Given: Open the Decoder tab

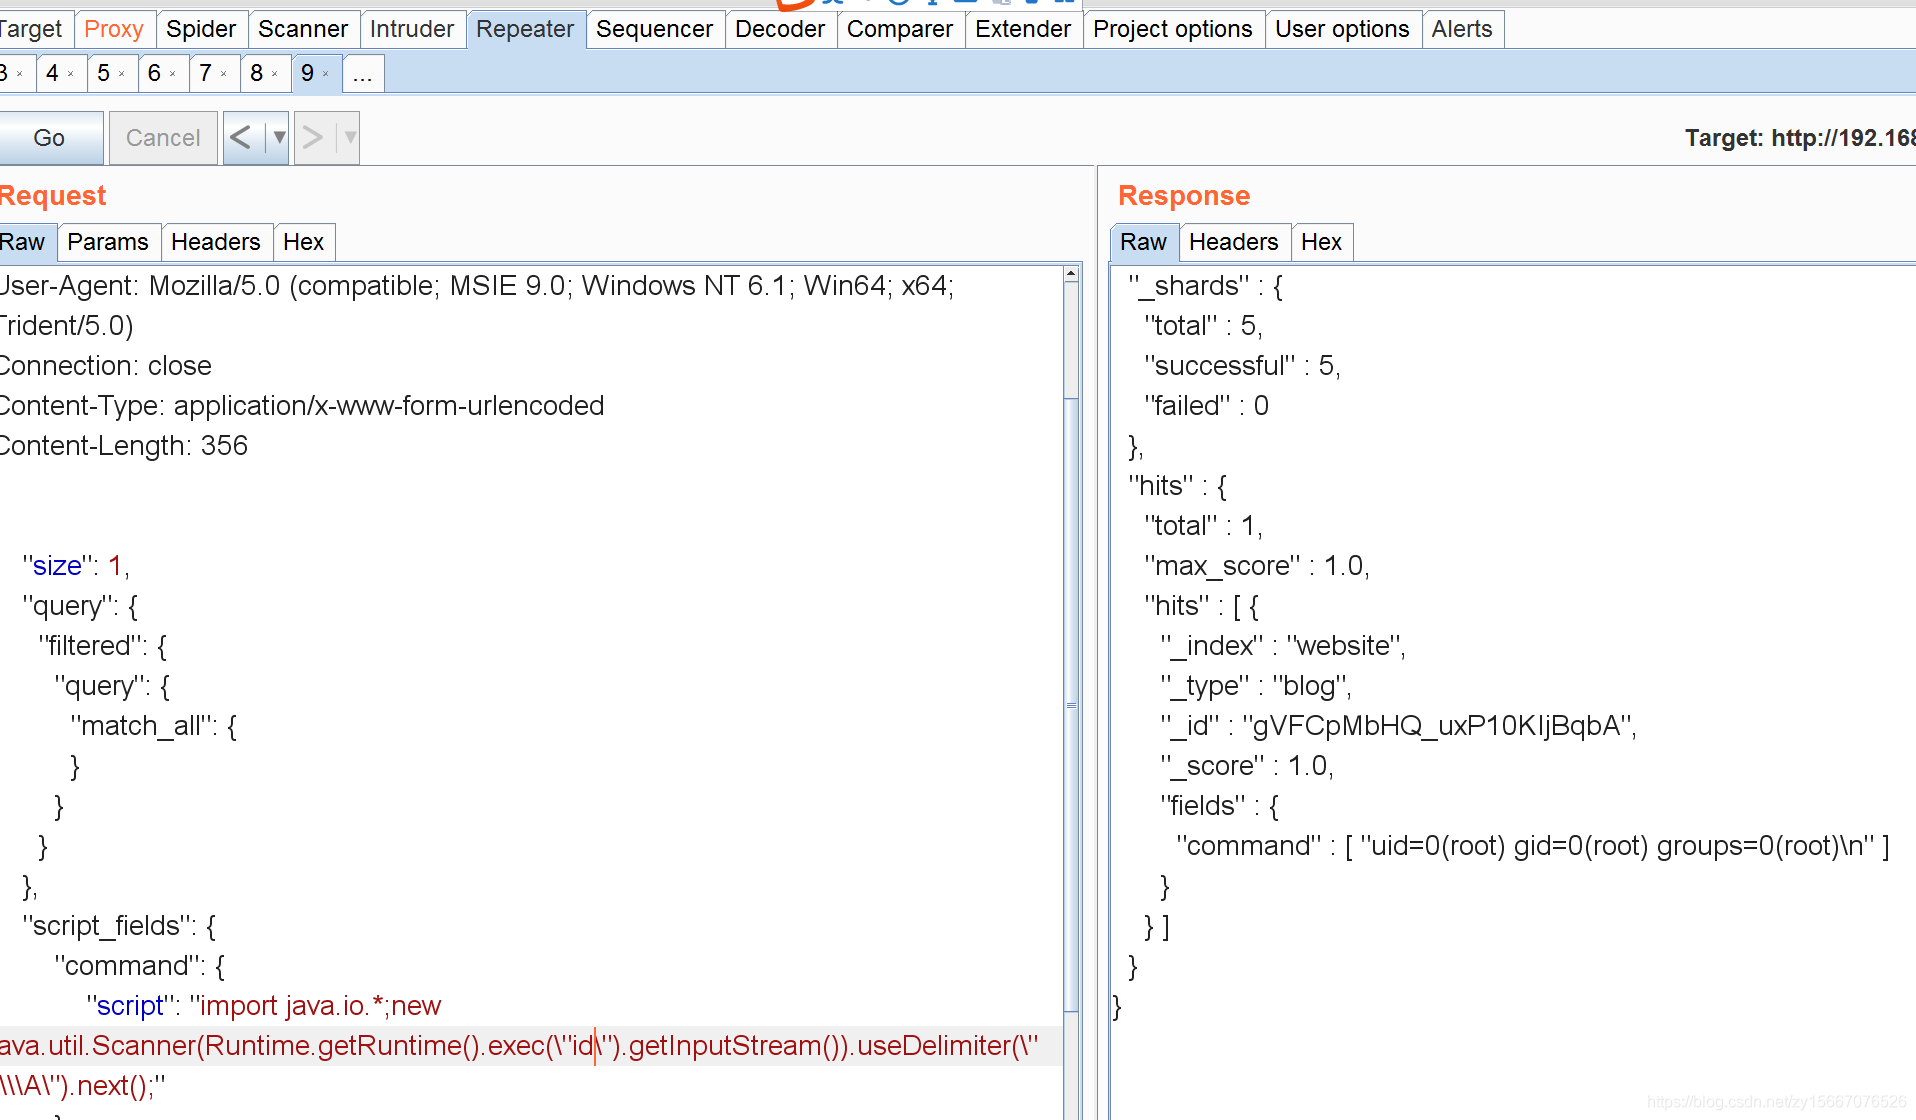Looking at the screenshot, I should click(780, 29).
